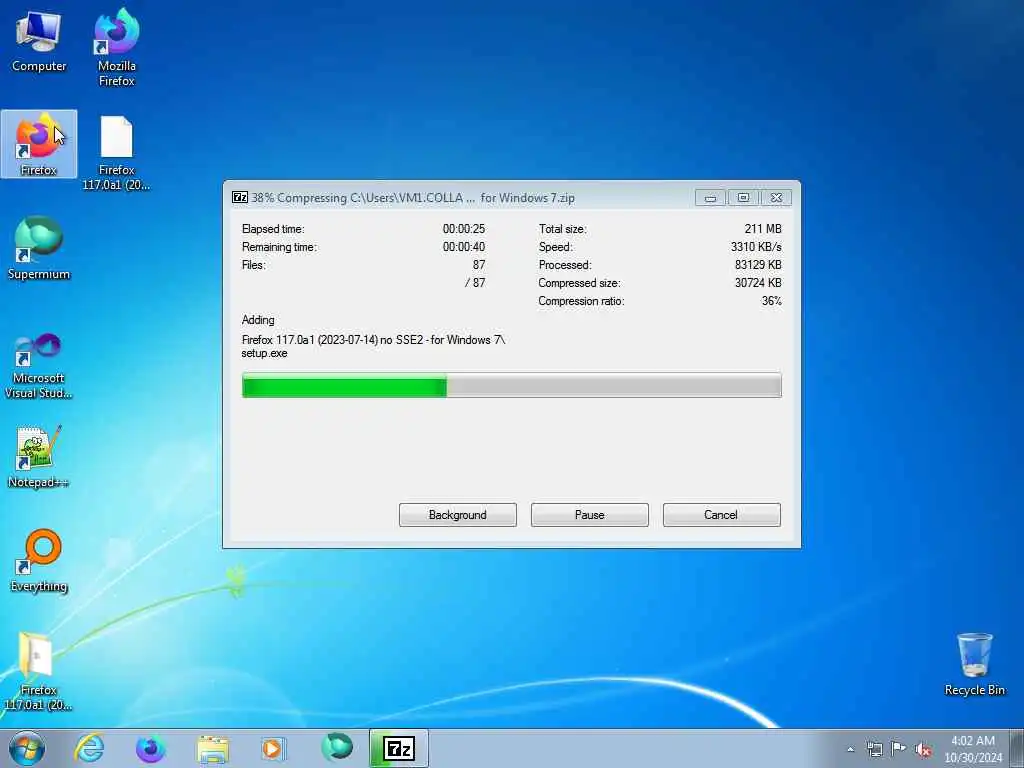Click the green compression progress bar
Screen dimensions: 1024x768
(511, 385)
